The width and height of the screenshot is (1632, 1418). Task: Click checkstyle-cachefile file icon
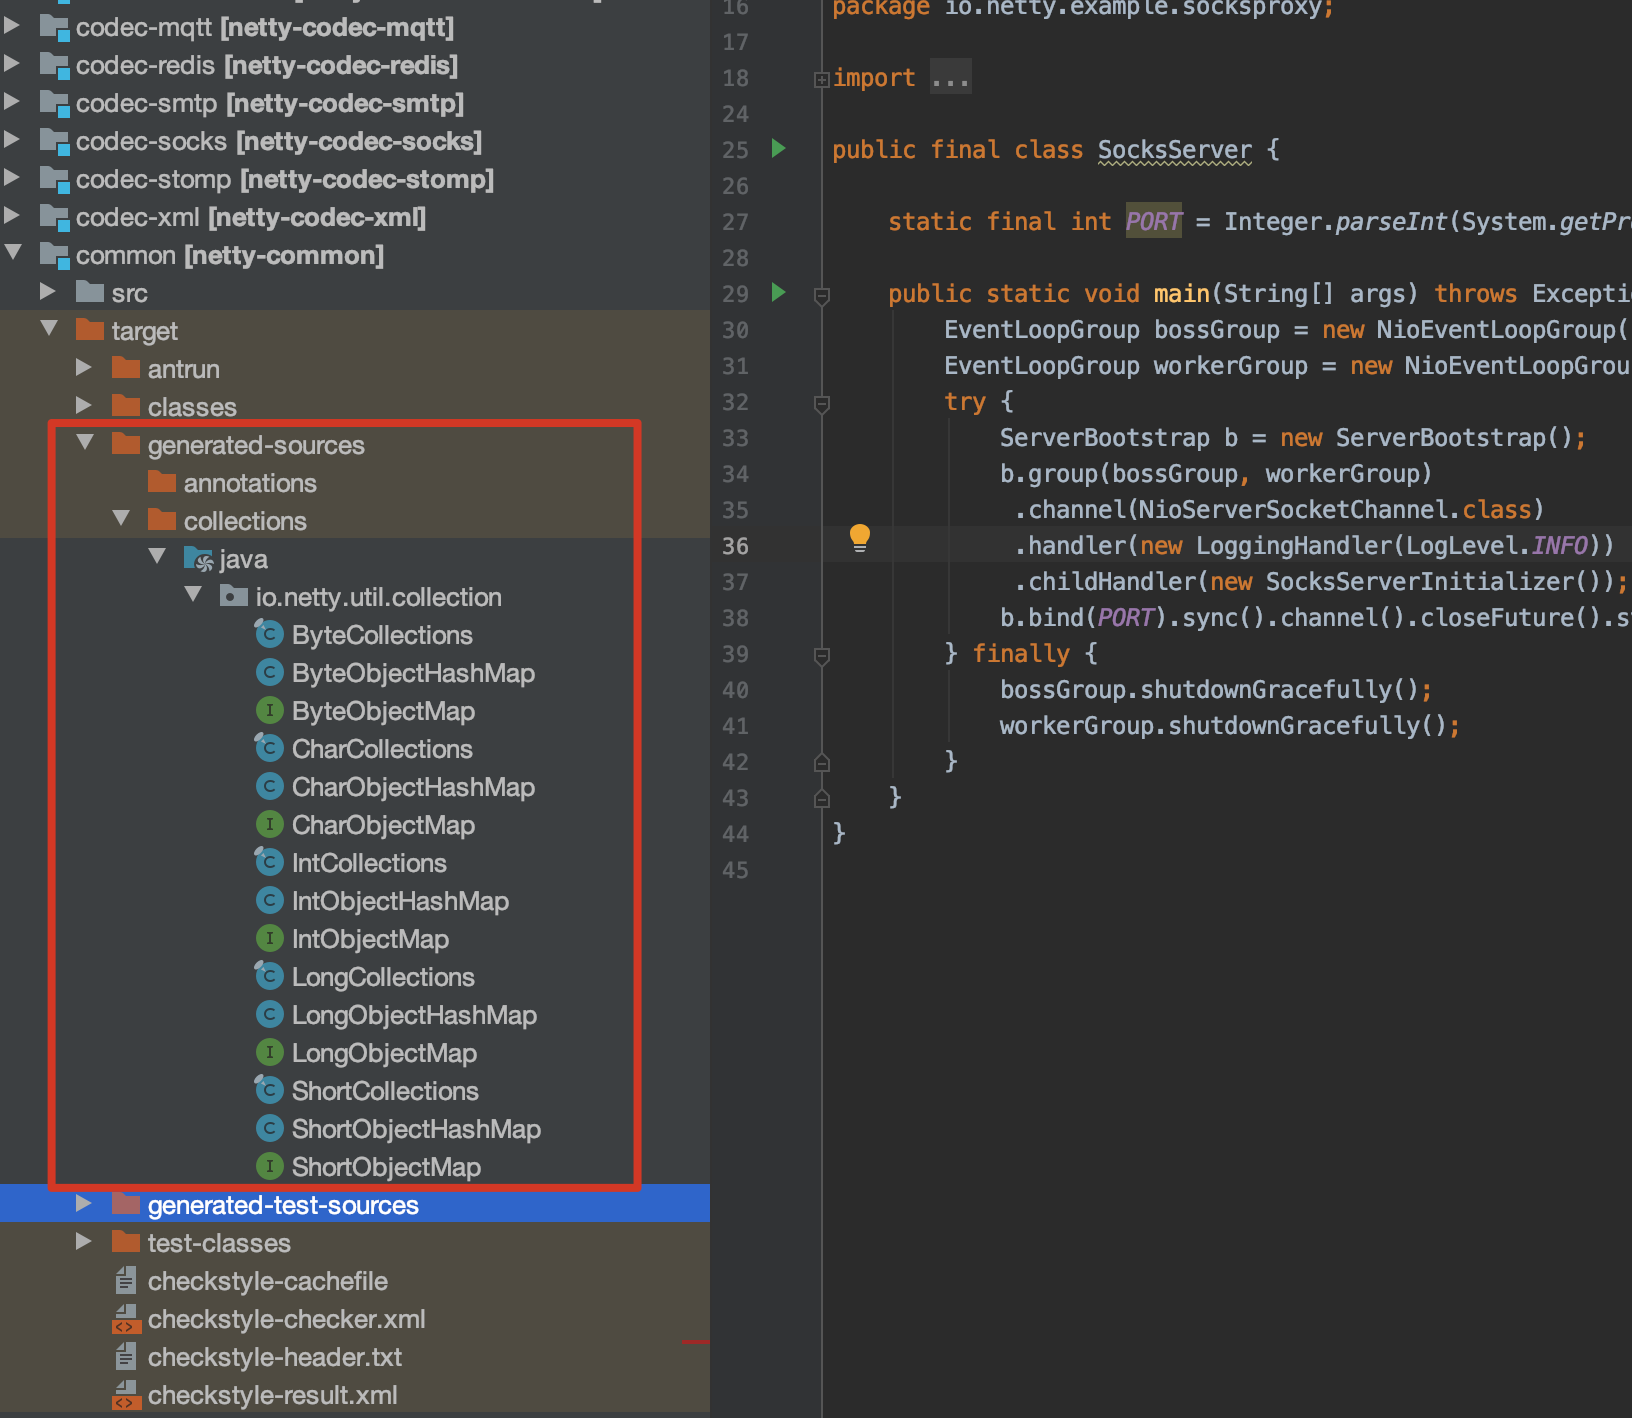126,1281
